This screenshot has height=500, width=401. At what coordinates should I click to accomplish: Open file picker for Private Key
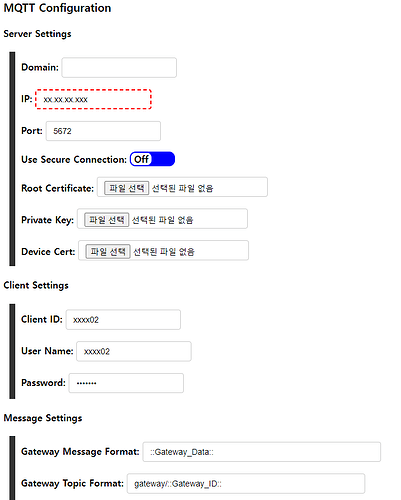(x=106, y=220)
